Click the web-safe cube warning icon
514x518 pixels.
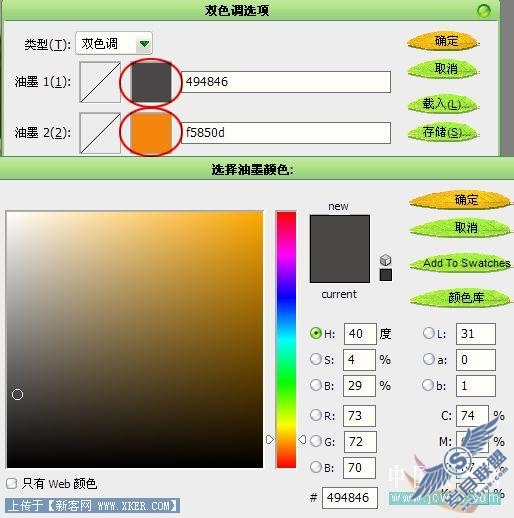385,260
